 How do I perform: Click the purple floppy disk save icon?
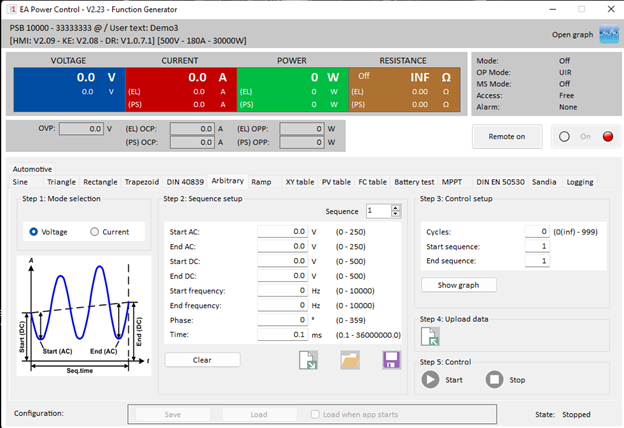[391, 361]
